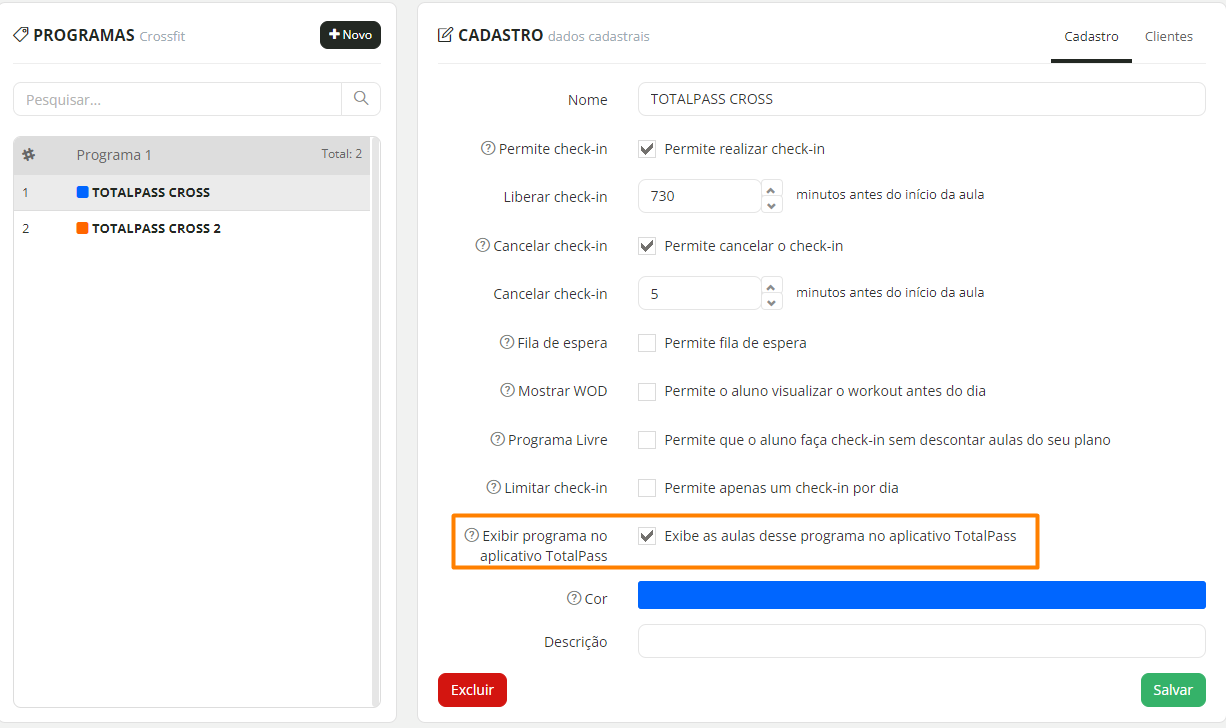Image resolution: width=1226 pixels, height=728 pixels.
Task: Select TOTALPASS CROSS 2 in program list
Action: pos(191,228)
